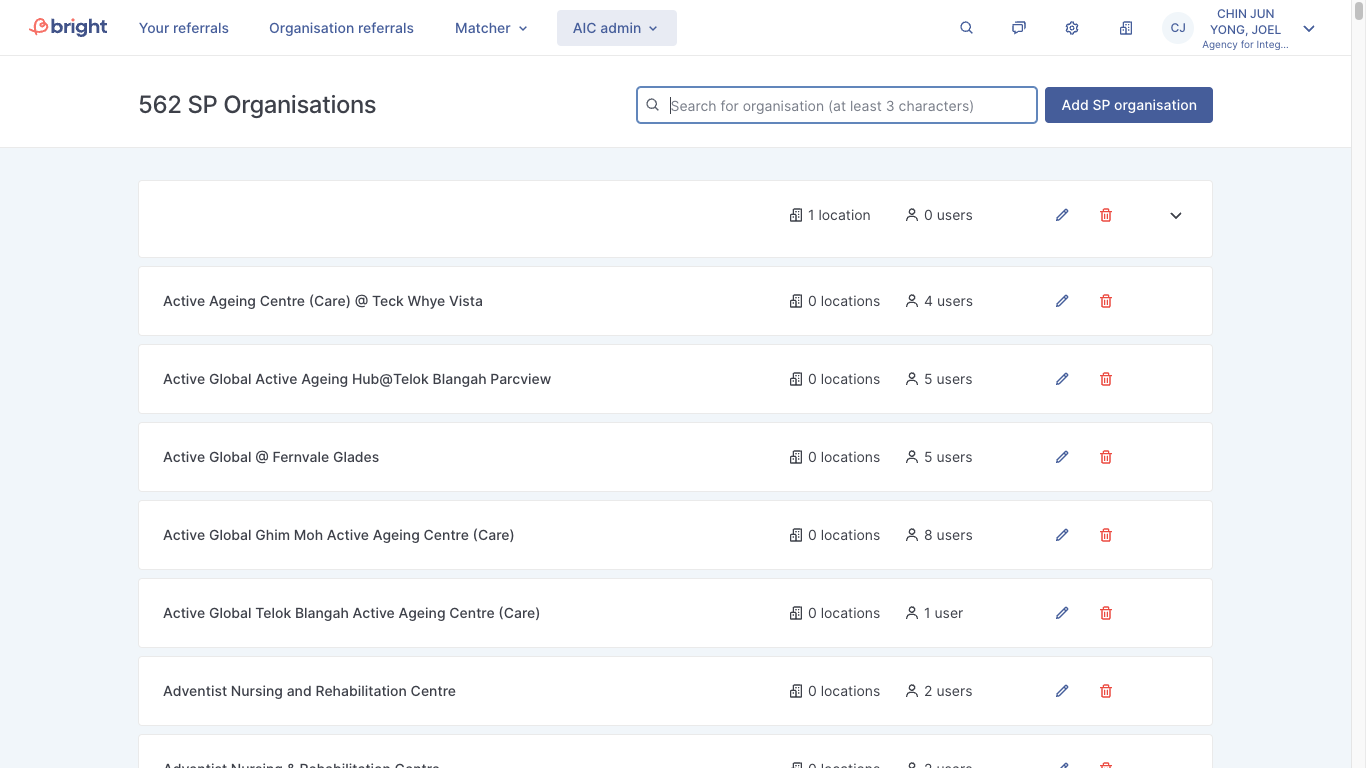Open the chat messages icon
Screen dimensions: 1366x768
[x=1018, y=28]
